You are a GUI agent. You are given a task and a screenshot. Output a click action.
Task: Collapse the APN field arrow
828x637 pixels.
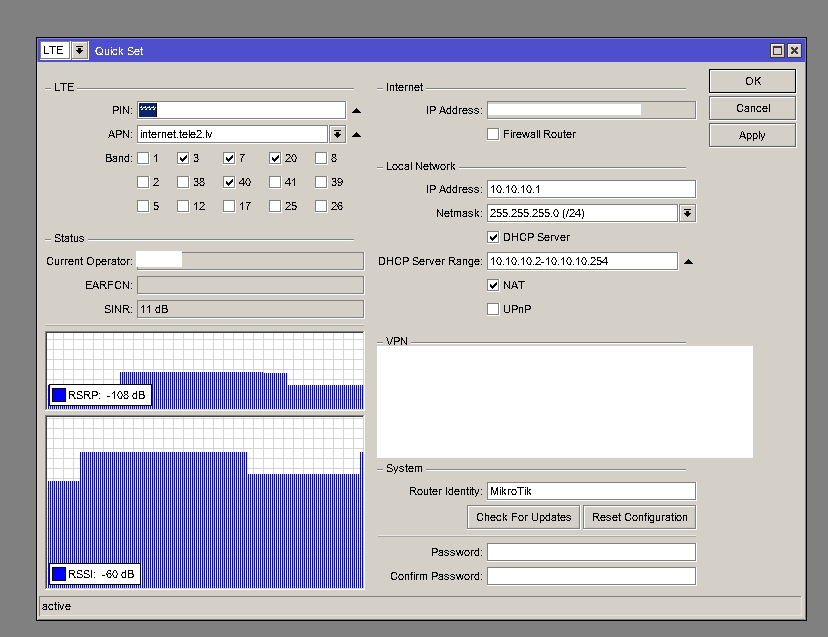pyautogui.click(x=356, y=134)
